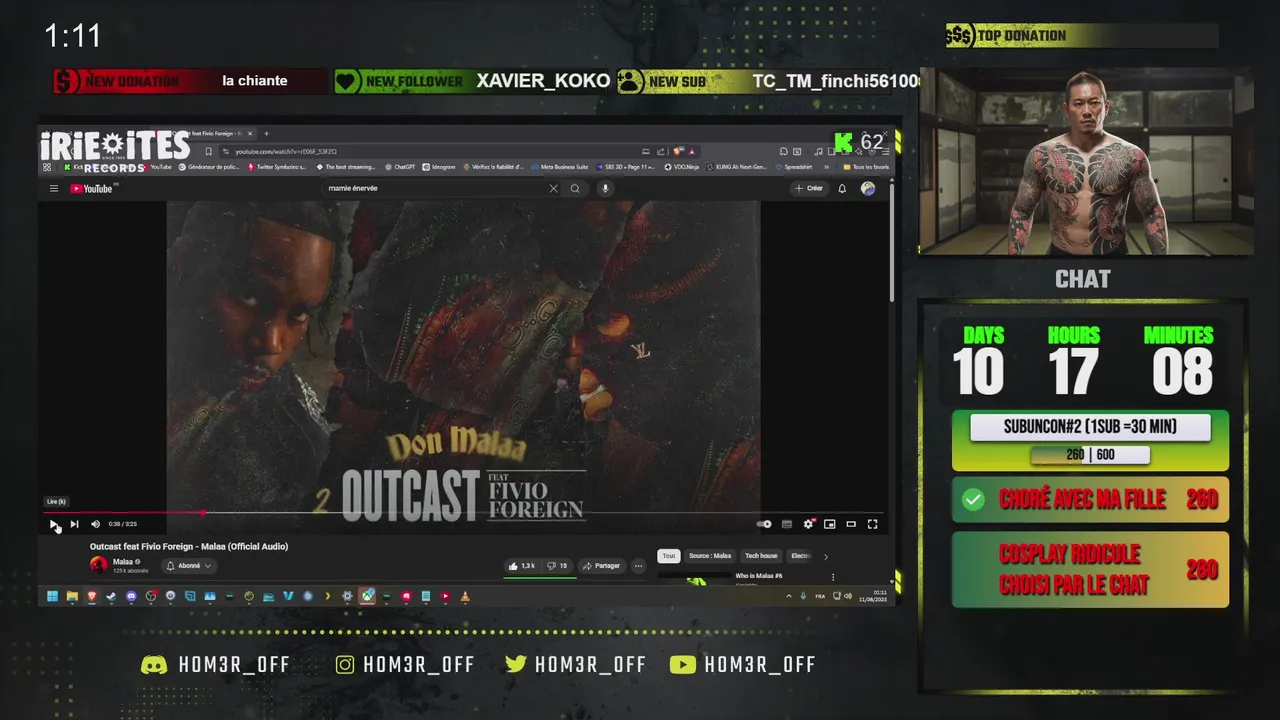This screenshot has width=1280, height=720.
Task: Open the ChatGPT bookmark
Action: point(400,167)
